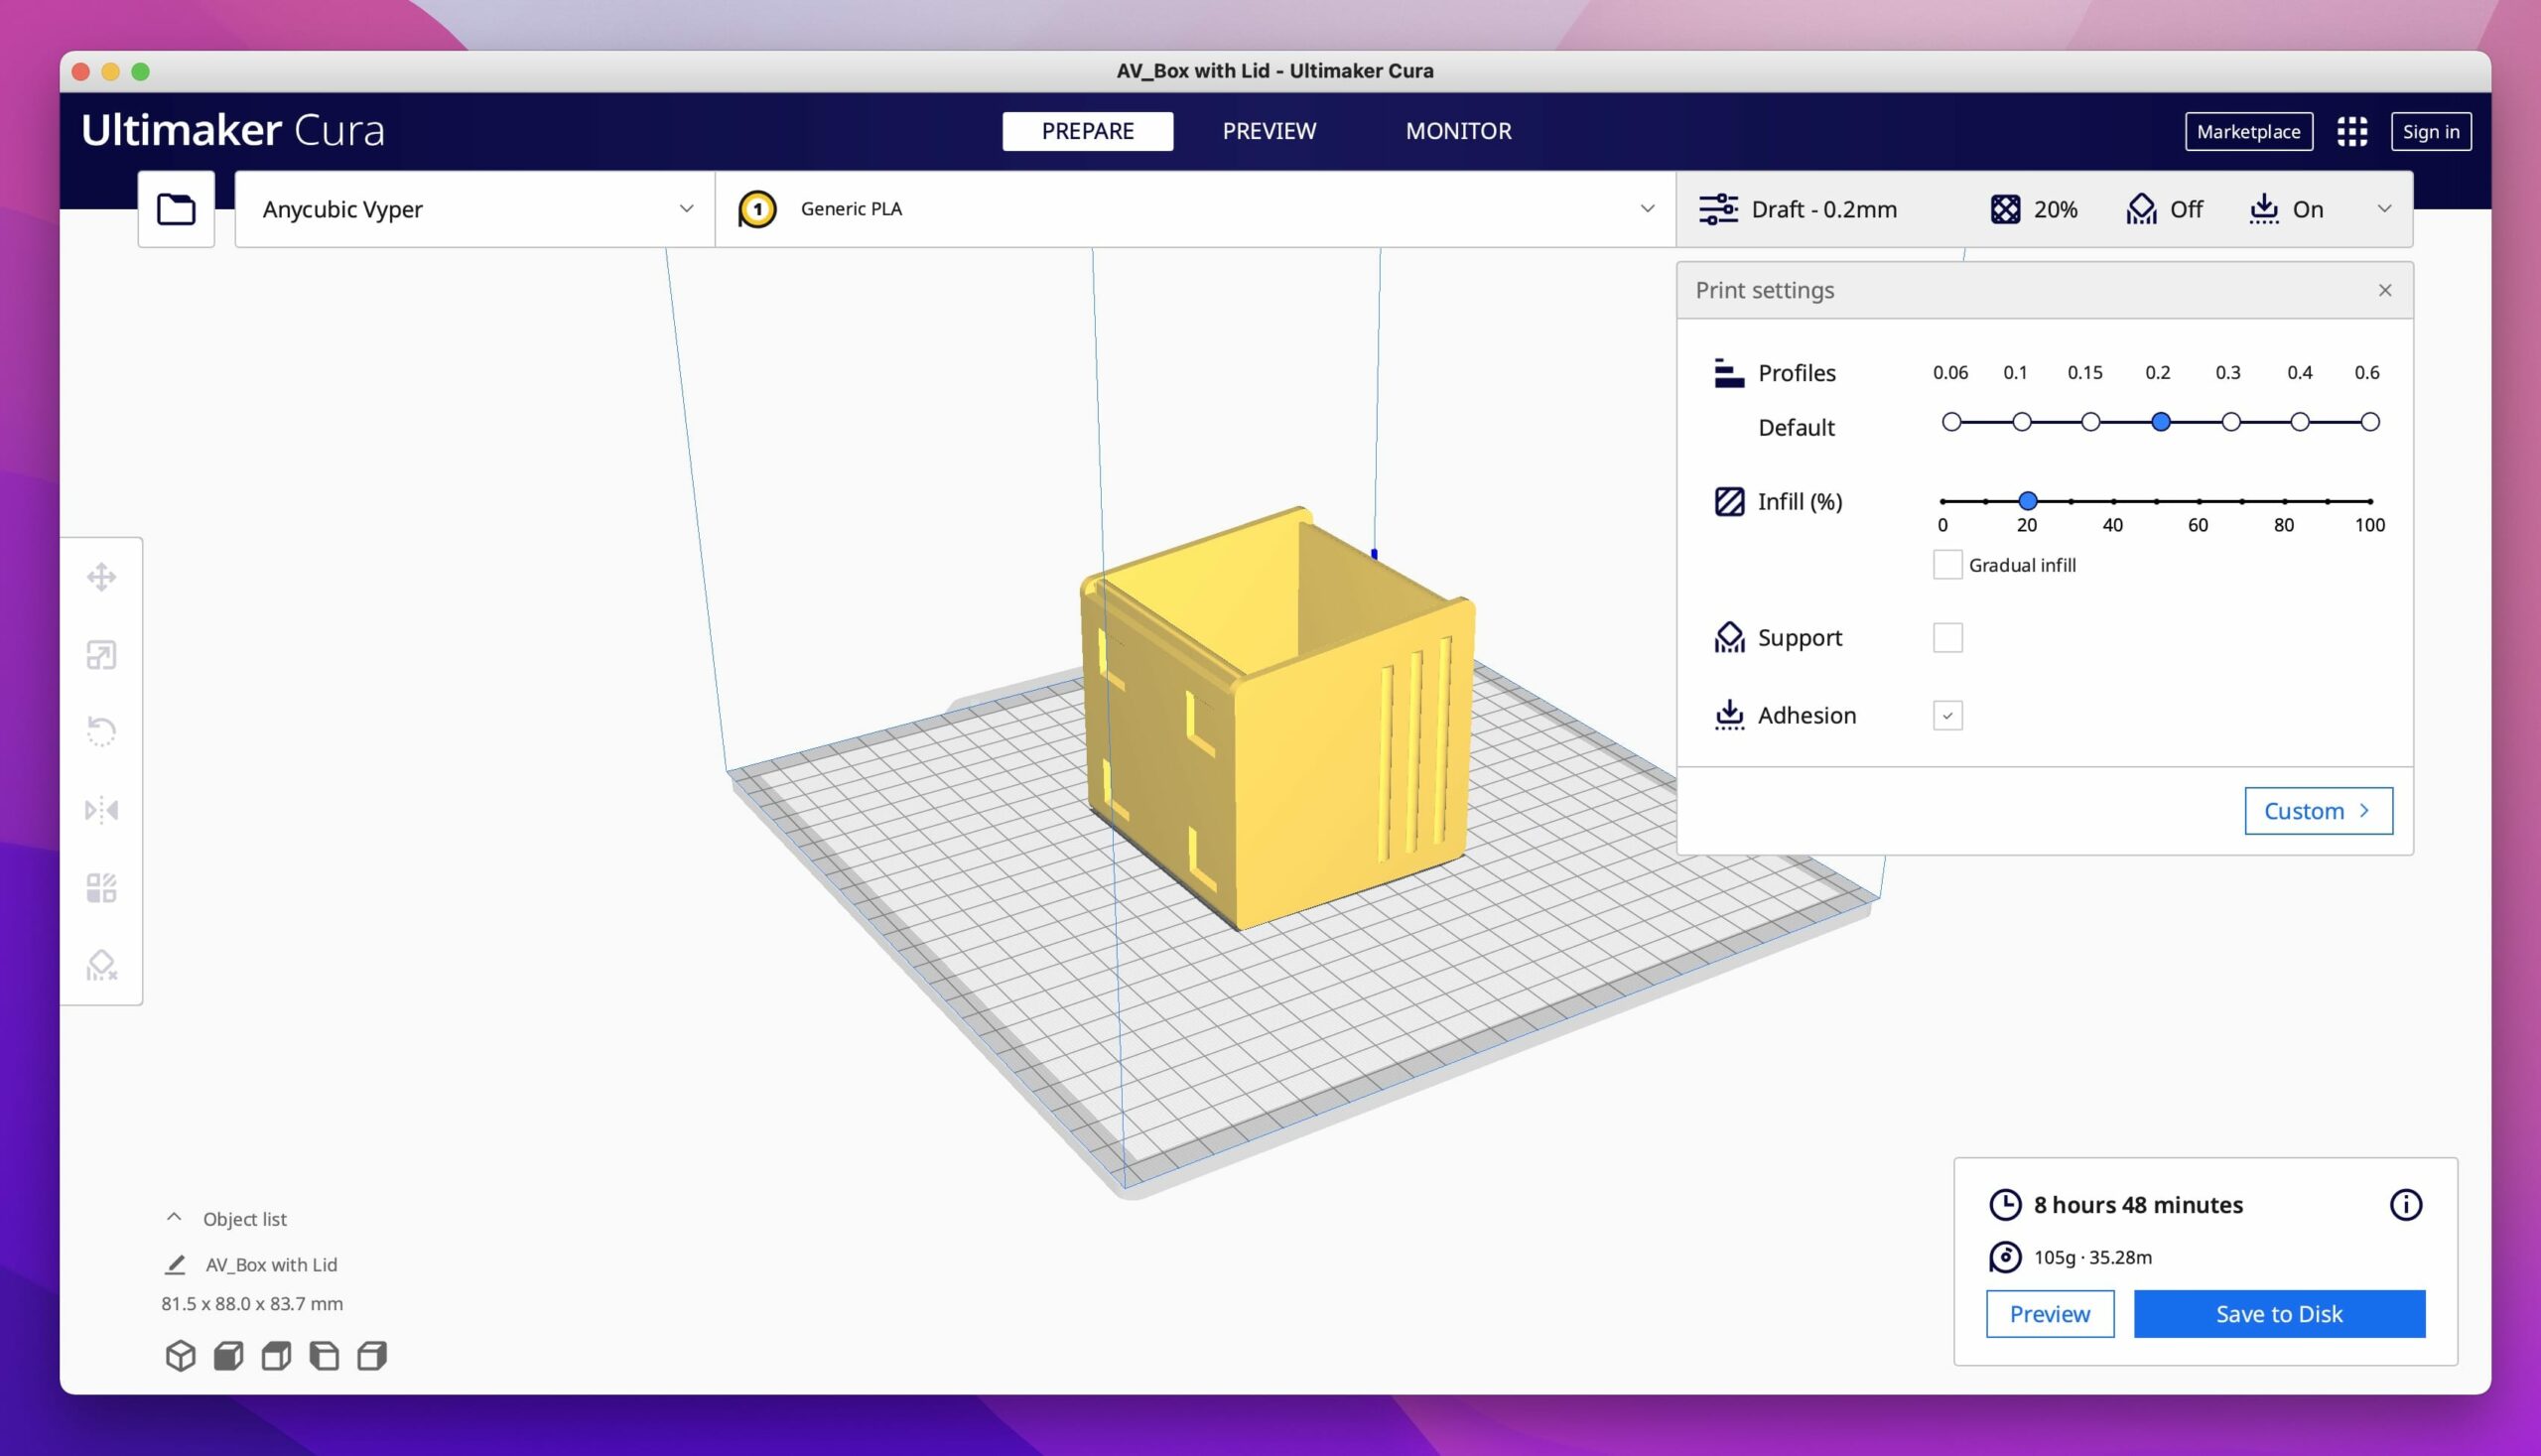This screenshot has height=1456, width=2541.
Task: Select the 0.1 profile radio point
Action: coord(2021,422)
